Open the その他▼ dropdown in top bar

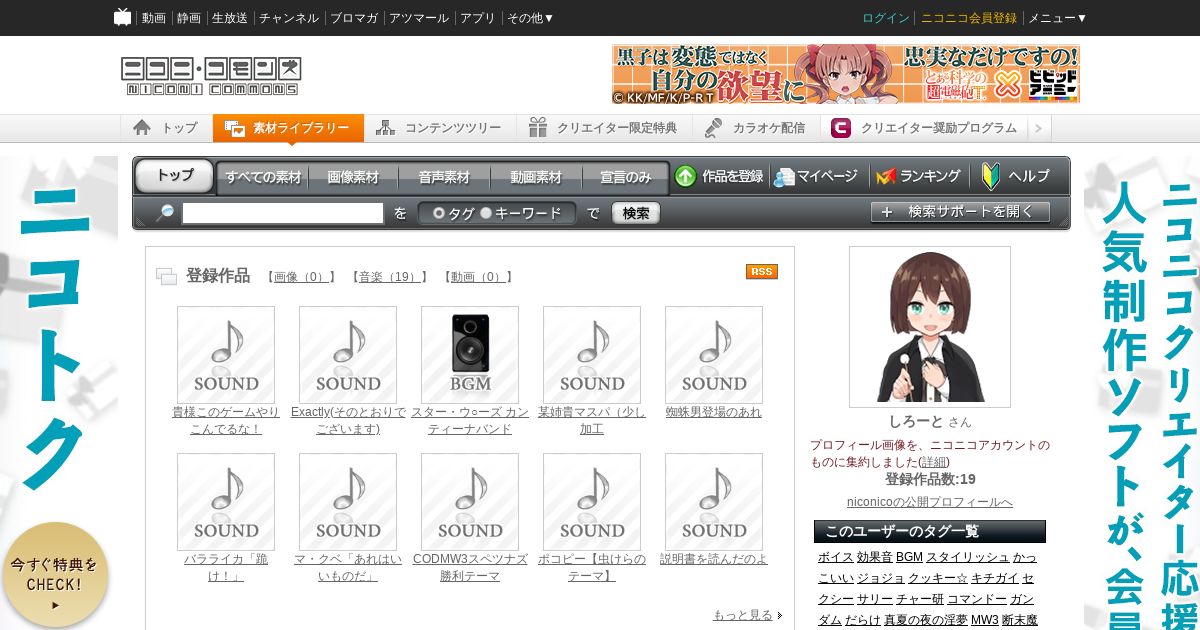pos(530,18)
